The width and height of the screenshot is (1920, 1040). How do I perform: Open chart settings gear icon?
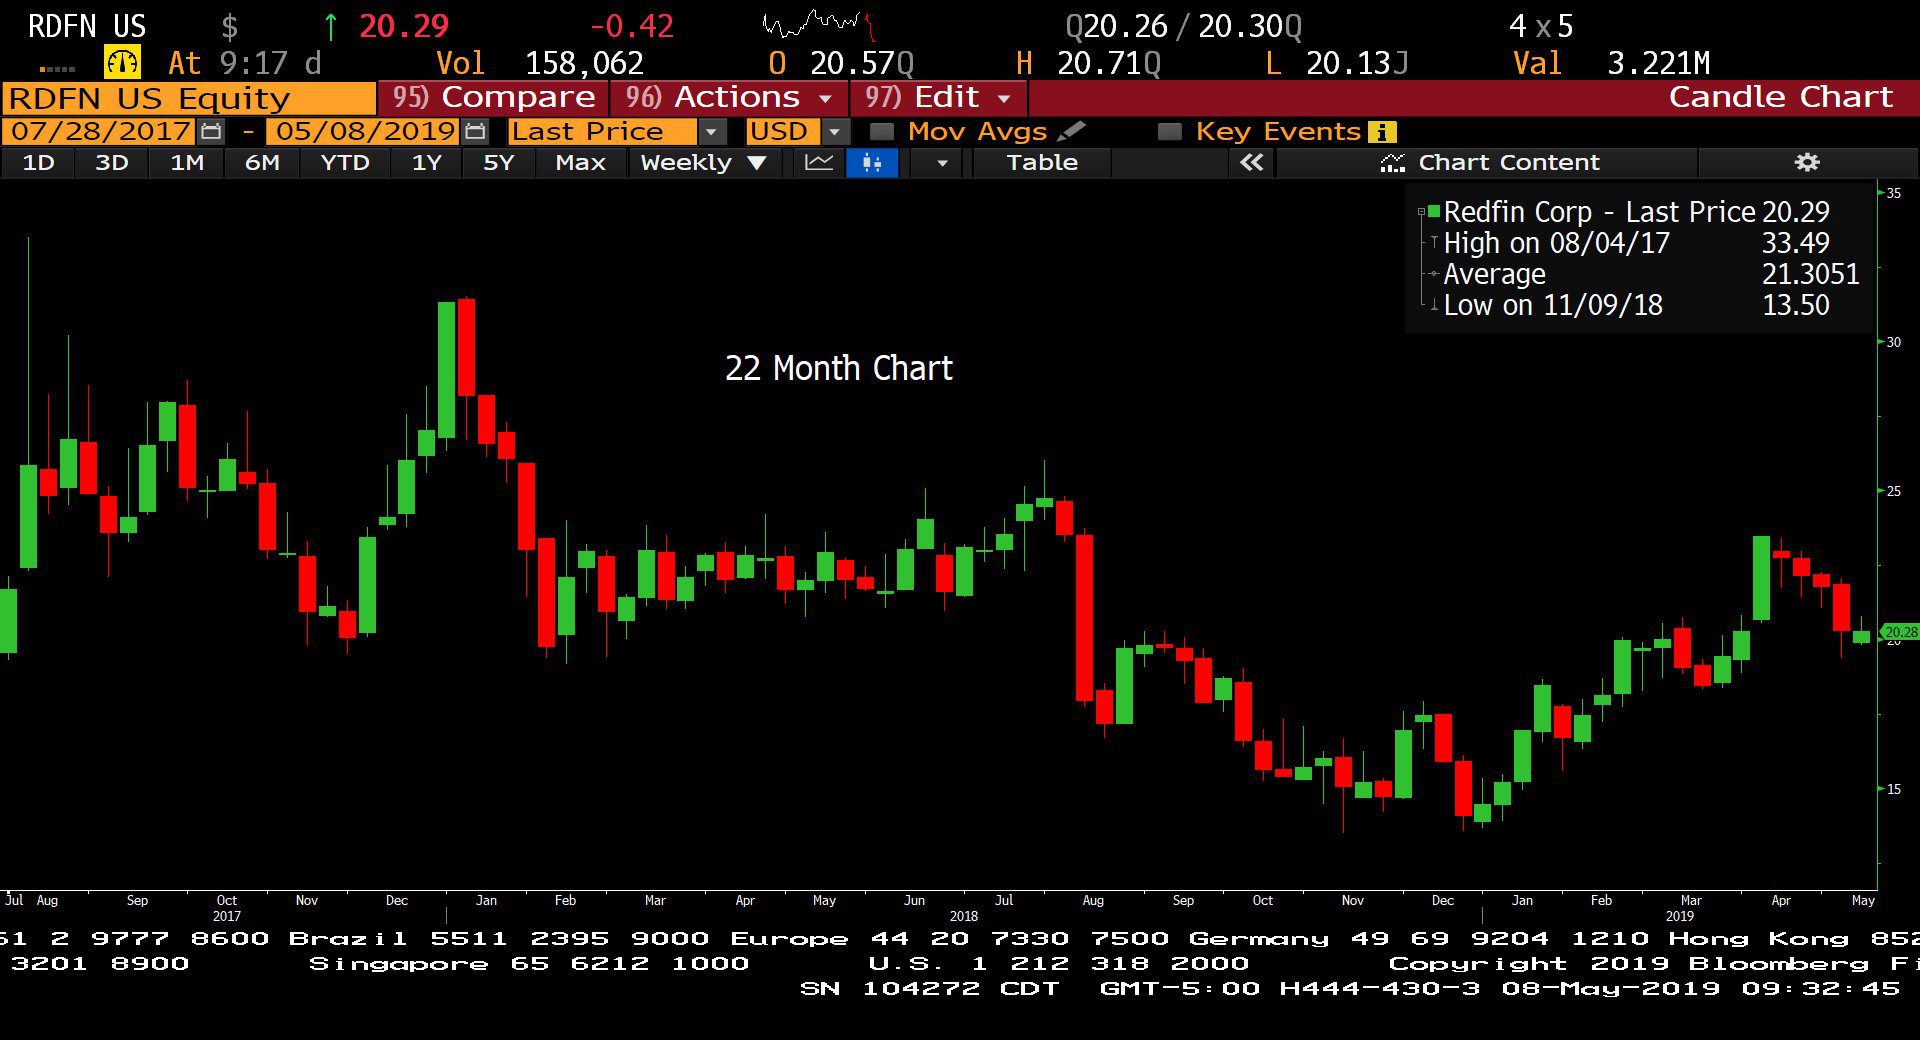pyautogui.click(x=1807, y=162)
